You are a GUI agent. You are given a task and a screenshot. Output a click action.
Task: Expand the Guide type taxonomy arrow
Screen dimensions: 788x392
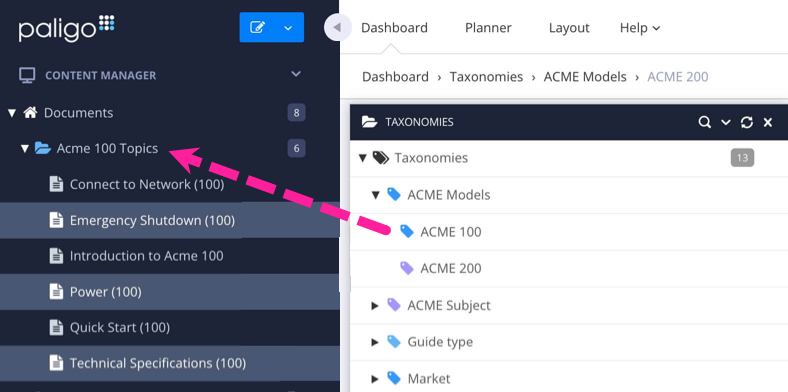(x=374, y=342)
